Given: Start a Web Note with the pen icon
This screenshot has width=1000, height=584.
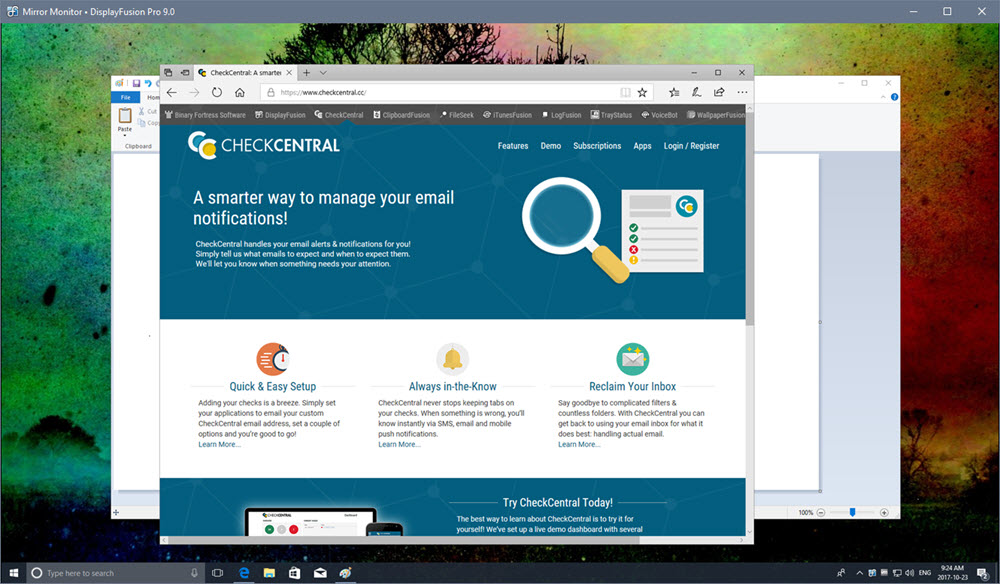Looking at the screenshot, I should tap(698, 91).
